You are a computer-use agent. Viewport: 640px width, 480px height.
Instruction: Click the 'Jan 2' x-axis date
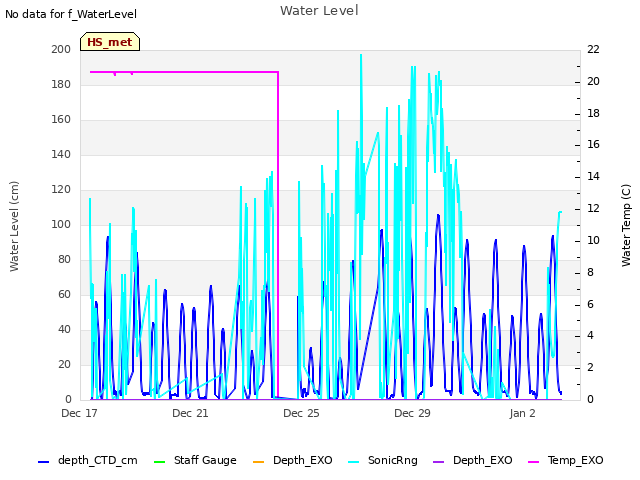coord(522,413)
